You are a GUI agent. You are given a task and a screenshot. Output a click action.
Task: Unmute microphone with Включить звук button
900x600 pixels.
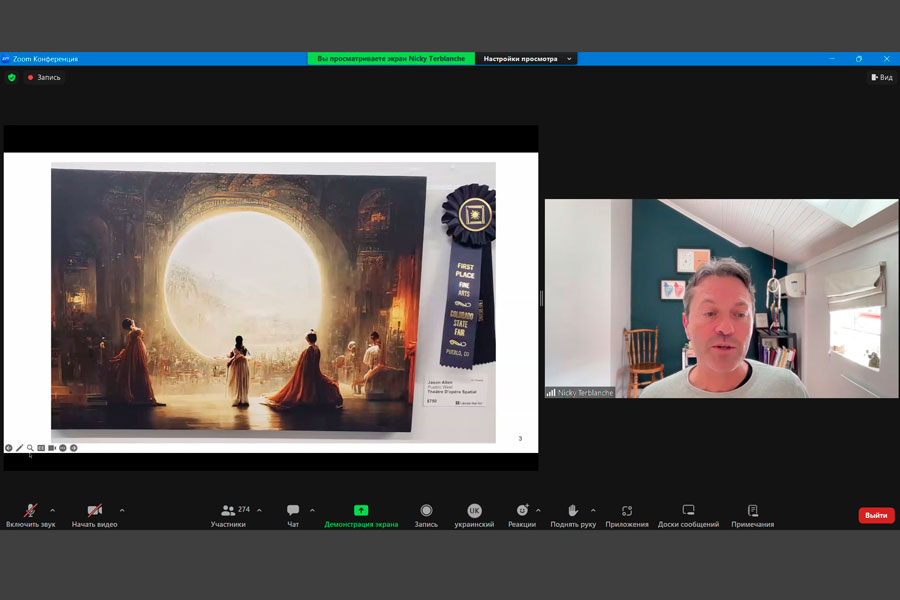31,514
